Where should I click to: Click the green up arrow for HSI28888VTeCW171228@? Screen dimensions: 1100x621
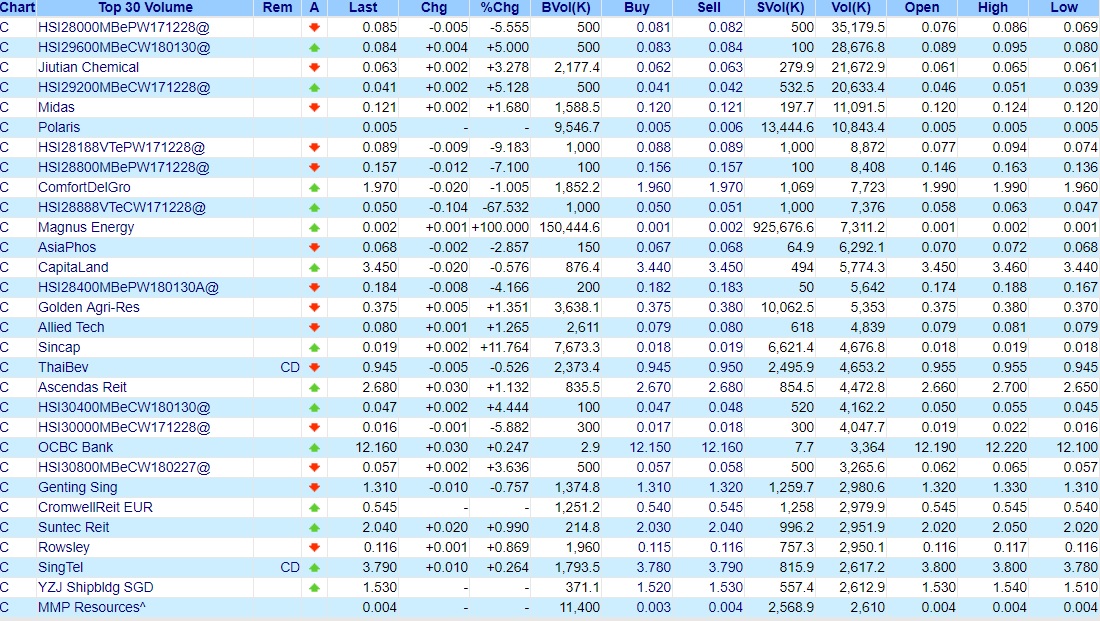314,207
